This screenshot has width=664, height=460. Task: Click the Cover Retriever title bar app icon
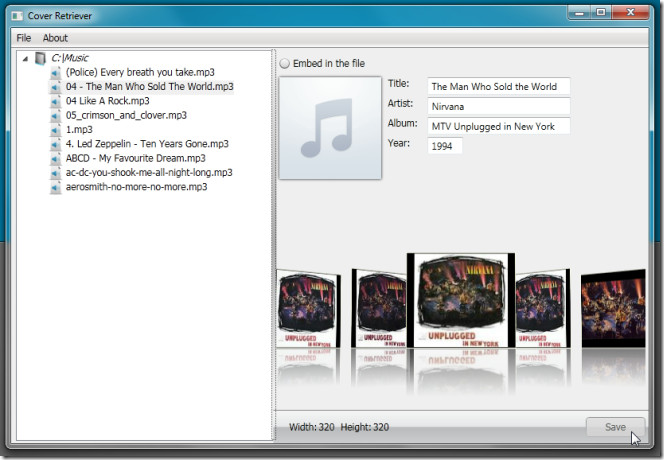point(17,16)
